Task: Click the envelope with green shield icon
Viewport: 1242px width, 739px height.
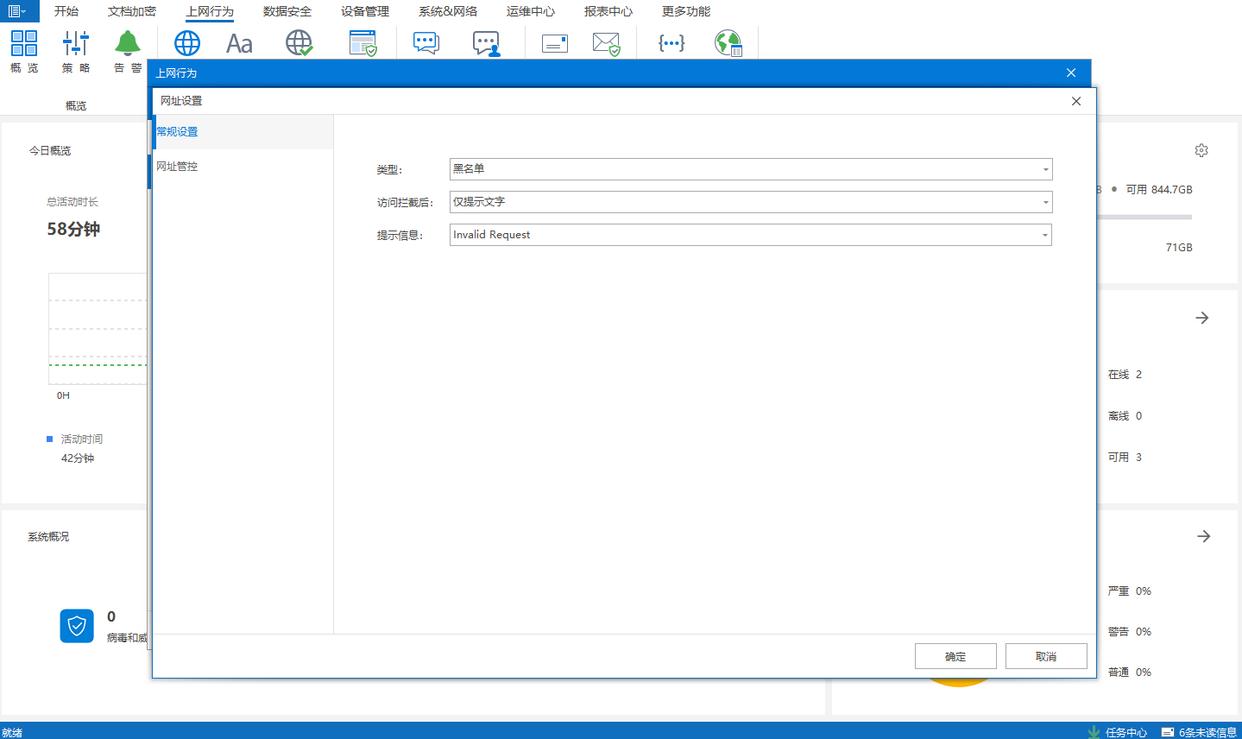Action: (606, 43)
